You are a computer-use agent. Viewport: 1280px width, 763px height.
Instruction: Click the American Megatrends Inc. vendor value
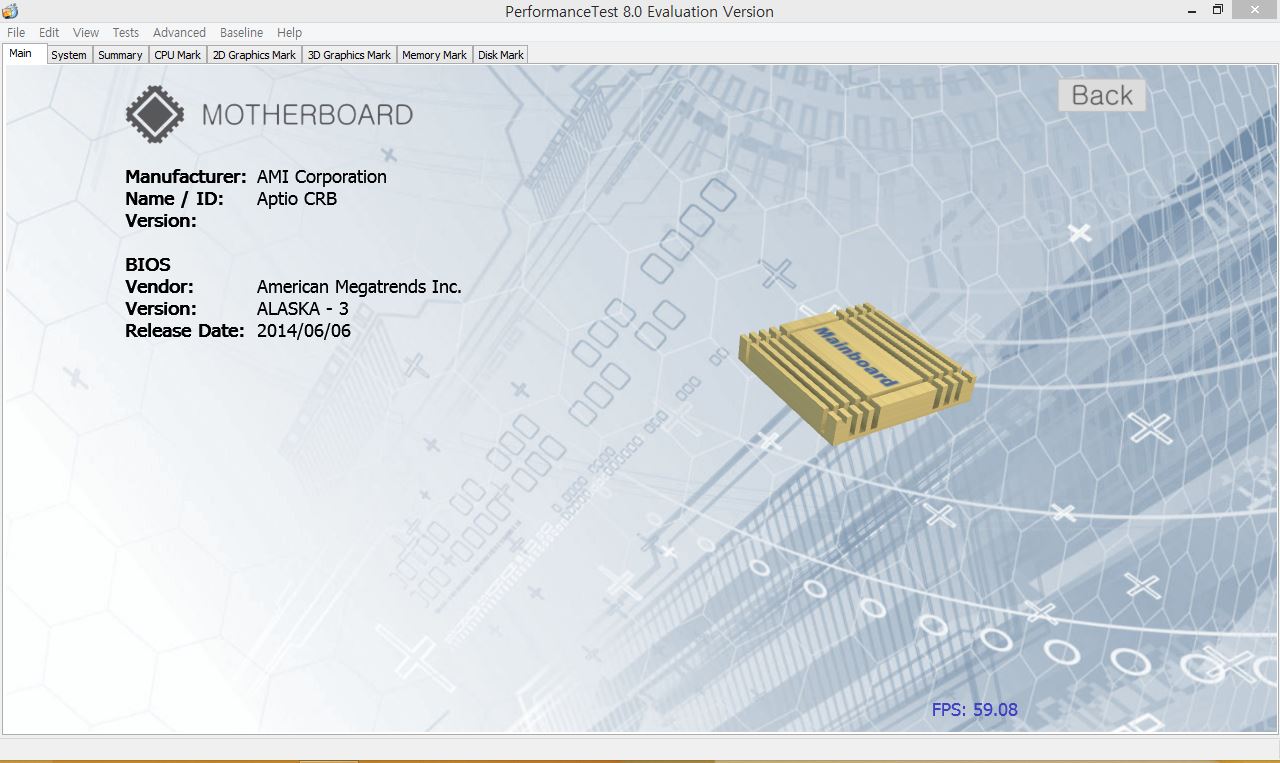(x=359, y=287)
